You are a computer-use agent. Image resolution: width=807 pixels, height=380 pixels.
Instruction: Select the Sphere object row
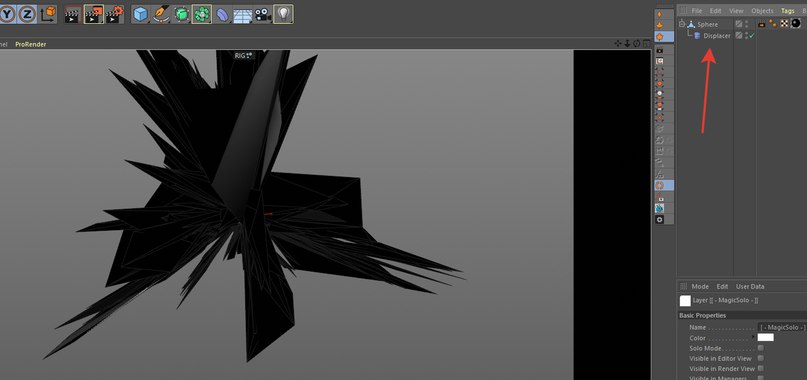(x=707, y=24)
